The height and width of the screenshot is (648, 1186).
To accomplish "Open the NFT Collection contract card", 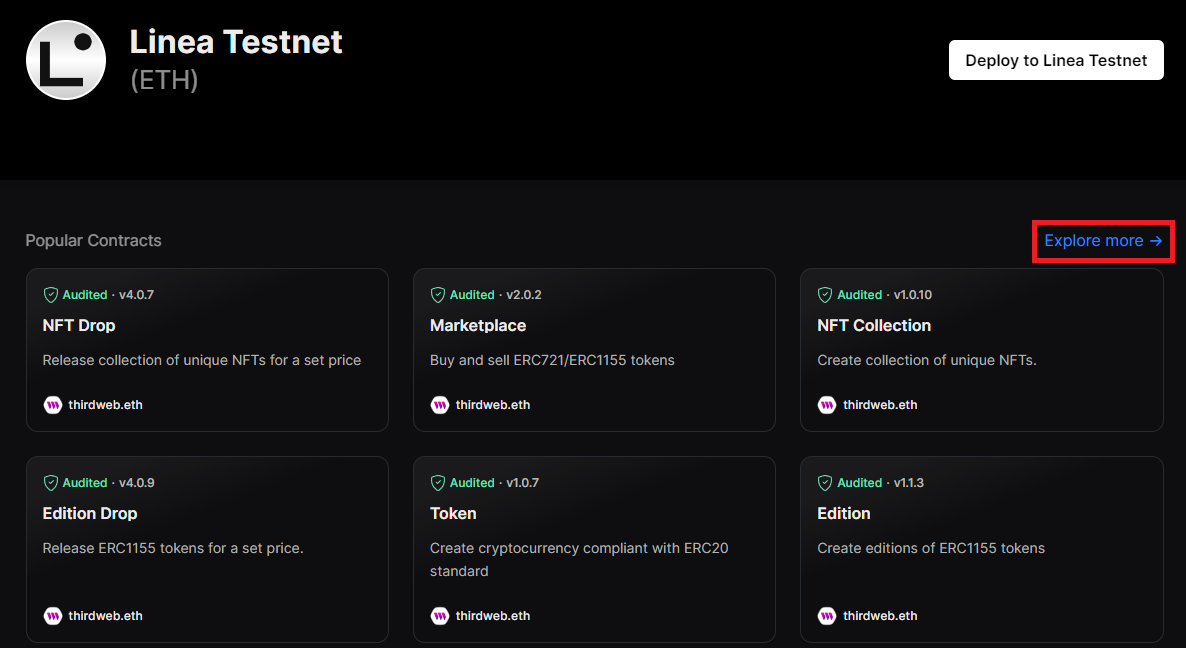I will (982, 350).
